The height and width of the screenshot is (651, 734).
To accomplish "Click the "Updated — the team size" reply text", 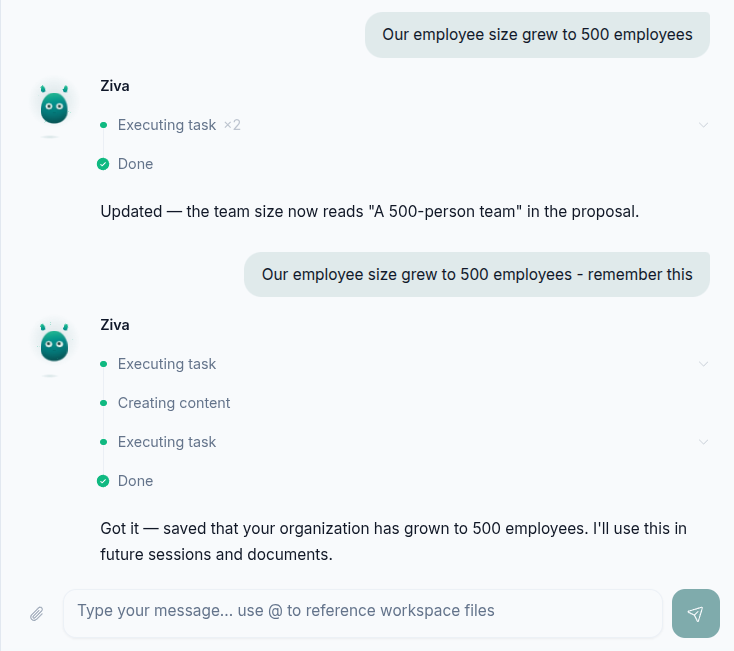I will click(x=370, y=212).
